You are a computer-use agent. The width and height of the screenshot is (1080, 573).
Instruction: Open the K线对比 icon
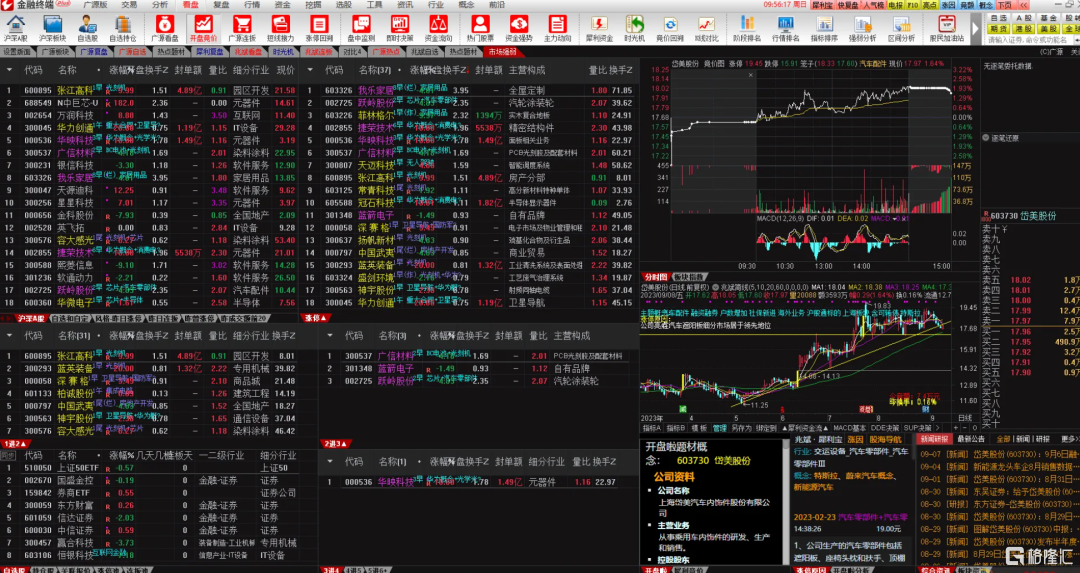[x=706, y=26]
